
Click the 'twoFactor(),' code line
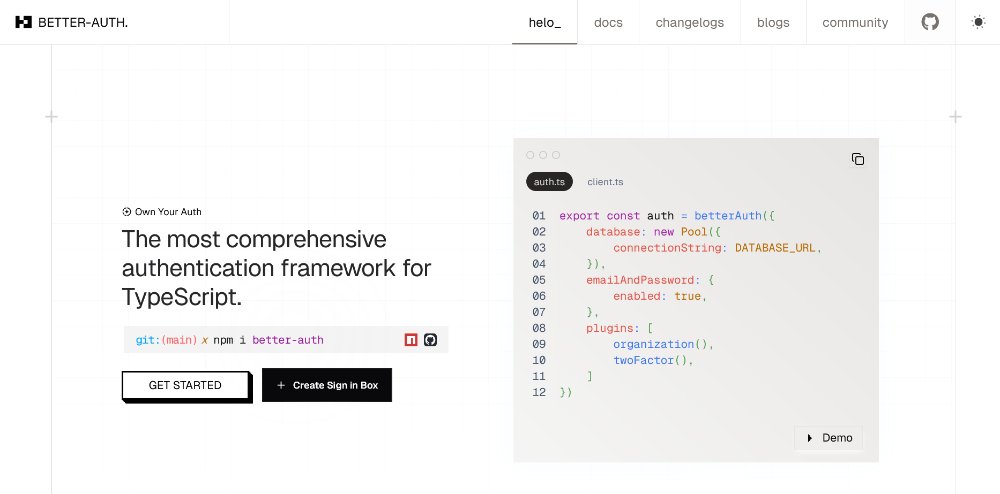point(653,360)
